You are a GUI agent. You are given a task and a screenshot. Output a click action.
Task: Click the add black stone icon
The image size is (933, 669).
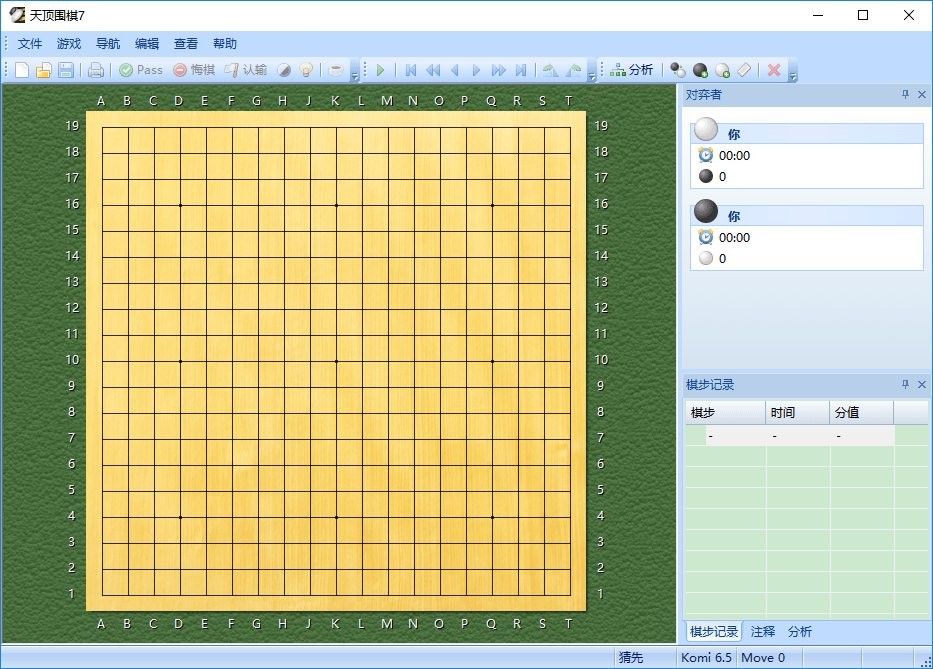(699, 70)
